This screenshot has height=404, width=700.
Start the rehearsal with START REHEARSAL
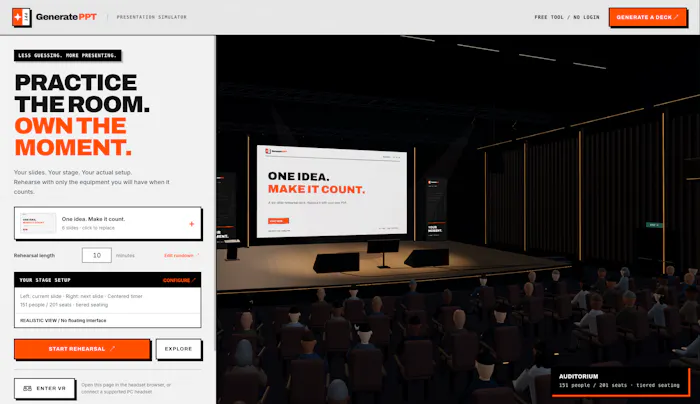pyautogui.click(x=82, y=349)
